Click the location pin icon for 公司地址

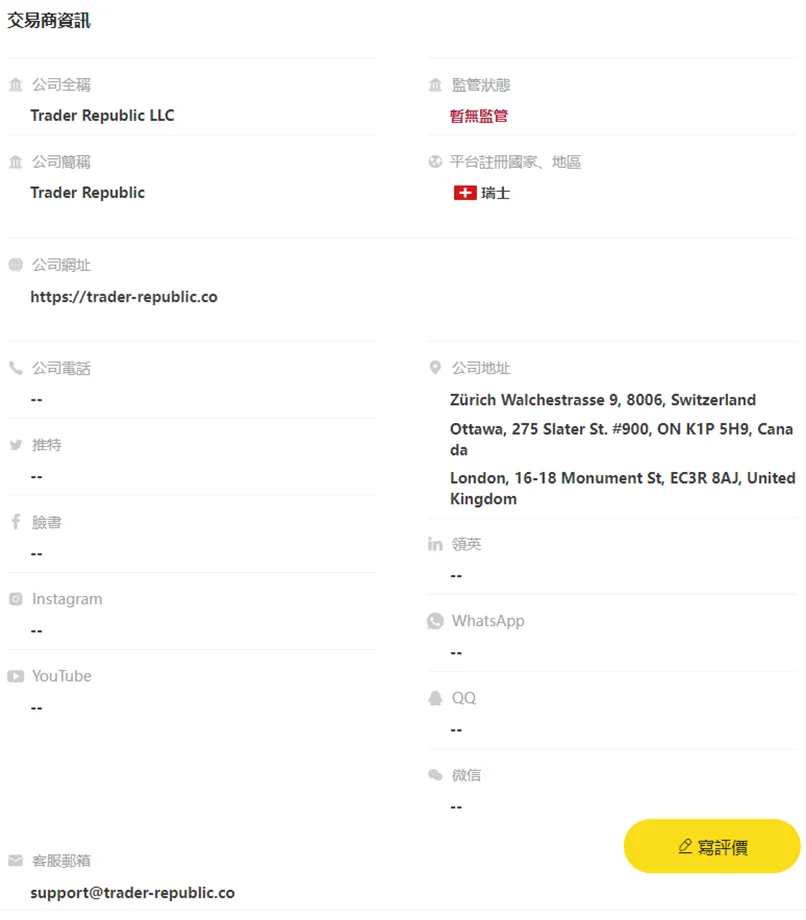click(435, 368)
